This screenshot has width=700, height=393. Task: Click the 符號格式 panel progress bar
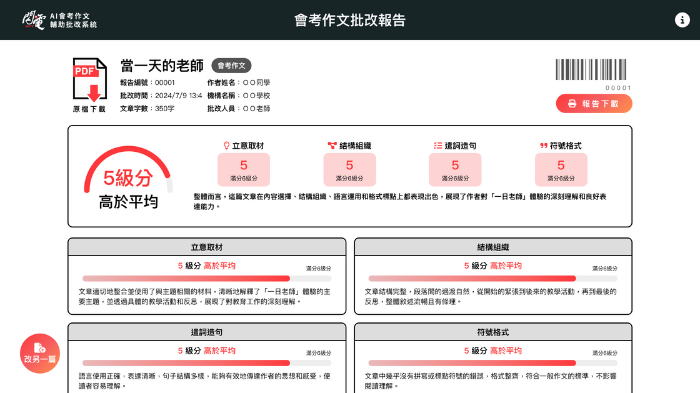pos(493,363)
